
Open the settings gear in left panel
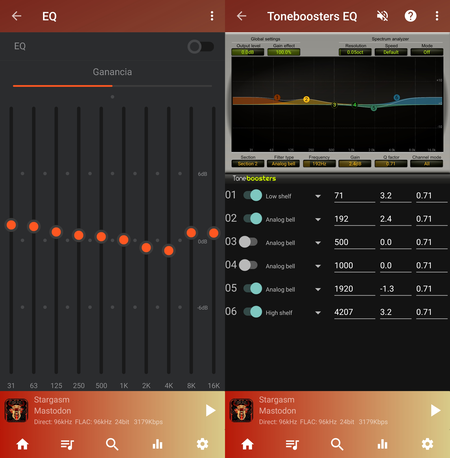(x=202, y=444)
